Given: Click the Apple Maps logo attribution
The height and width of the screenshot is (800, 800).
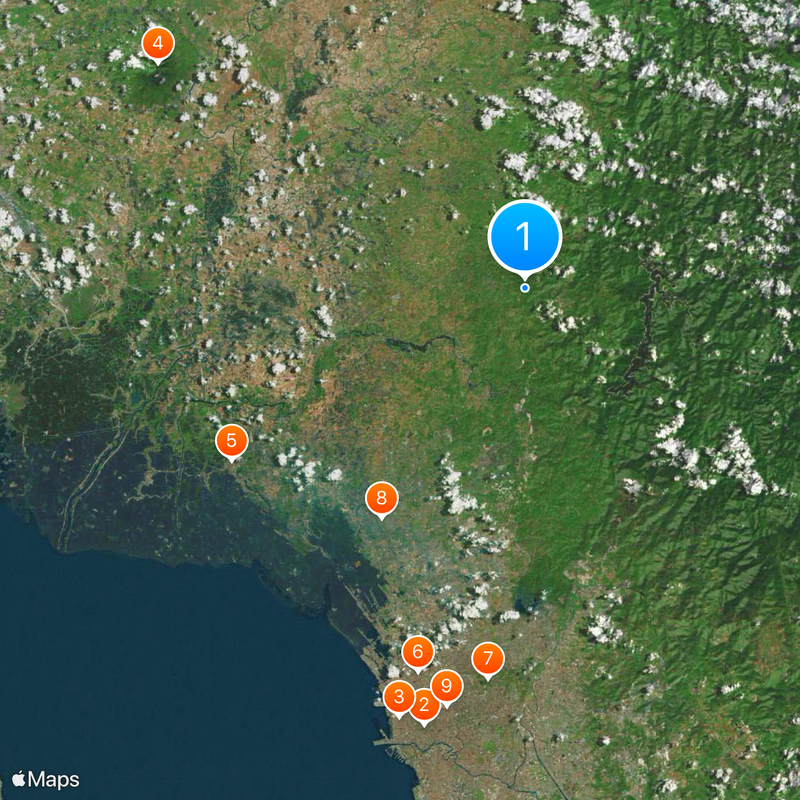Looking at the screenshot, I should click(x=45, y=779).
